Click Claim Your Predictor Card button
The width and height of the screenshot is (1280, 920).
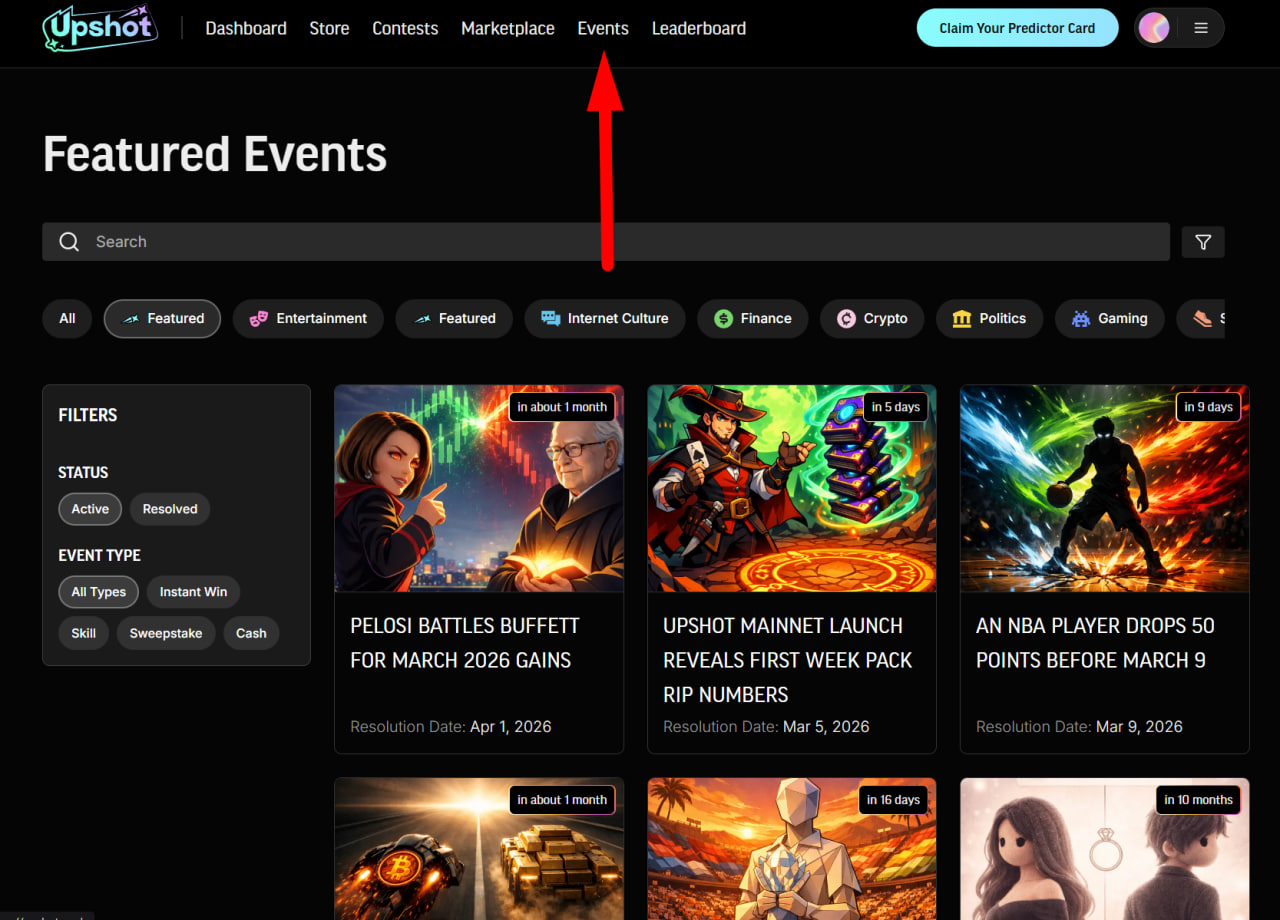click(x=1017, y=28)
